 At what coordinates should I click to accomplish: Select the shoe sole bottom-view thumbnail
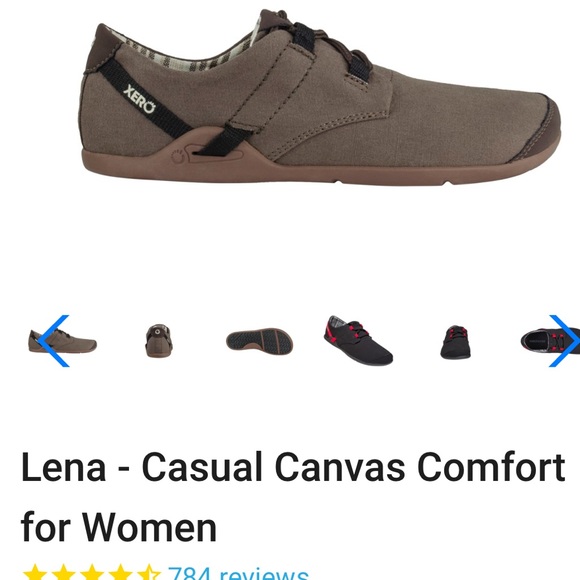(x=259, y=340)
